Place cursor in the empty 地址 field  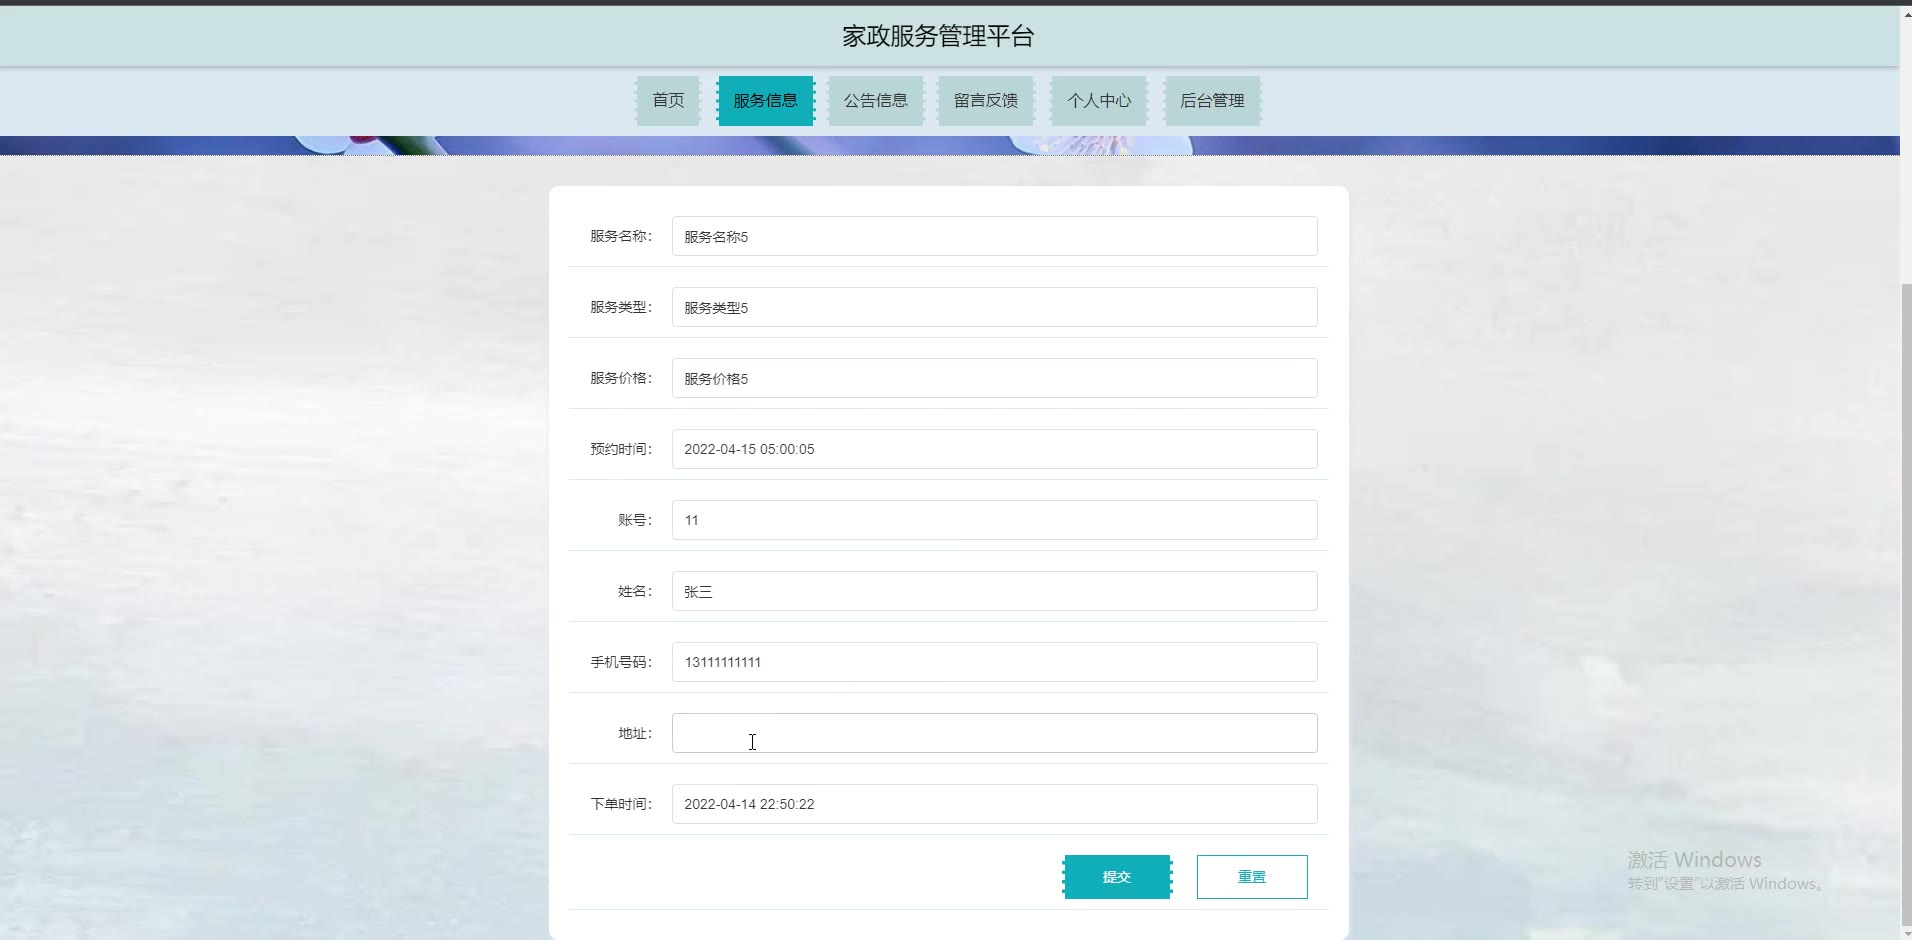pos(994,734)
